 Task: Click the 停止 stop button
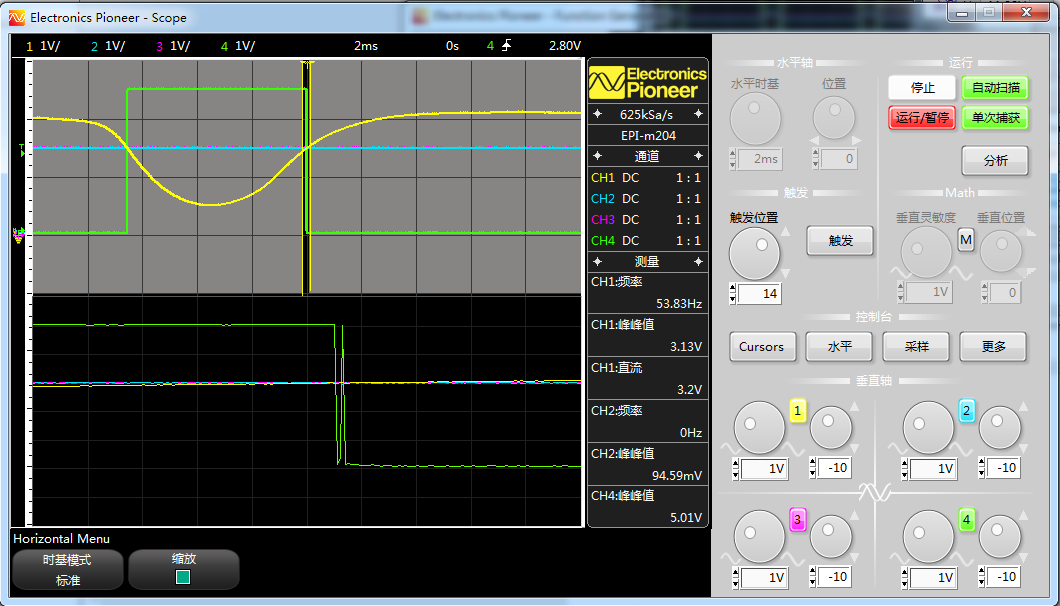coord(922,88)
